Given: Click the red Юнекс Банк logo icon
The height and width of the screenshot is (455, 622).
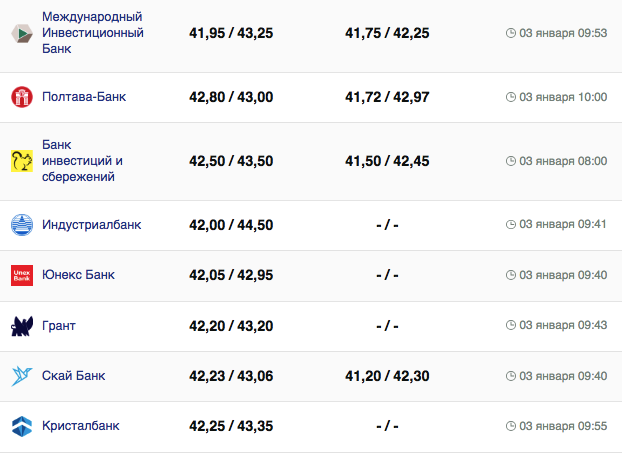Looking at the screenshot, I should pos(21,275).
